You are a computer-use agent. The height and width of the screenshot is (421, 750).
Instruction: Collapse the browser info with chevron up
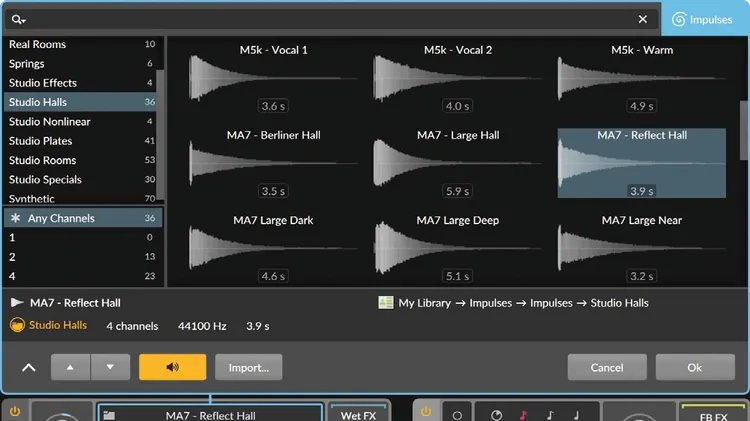pyautogui.click(x=29, y=367)
